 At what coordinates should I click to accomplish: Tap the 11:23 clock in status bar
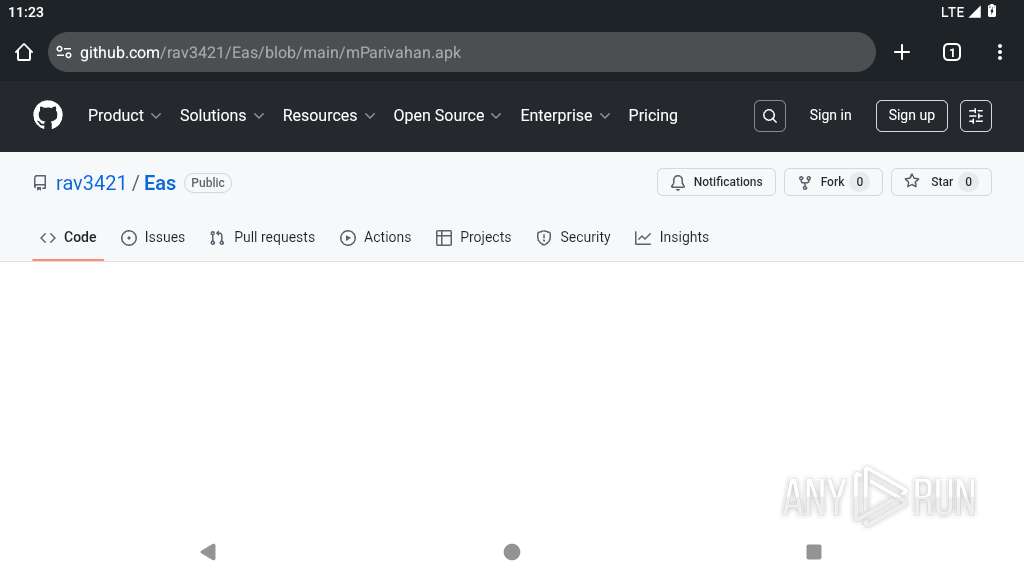coord(26,12)
